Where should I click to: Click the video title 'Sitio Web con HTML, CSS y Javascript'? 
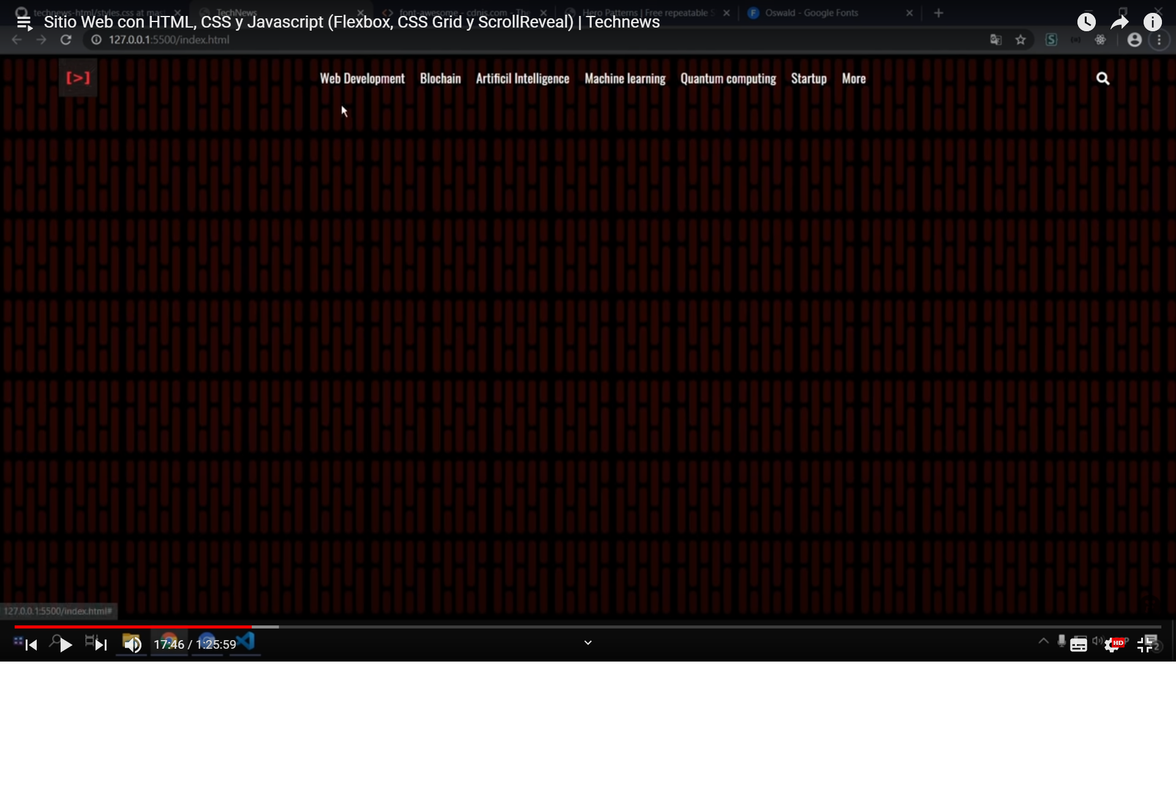[352, 22]
